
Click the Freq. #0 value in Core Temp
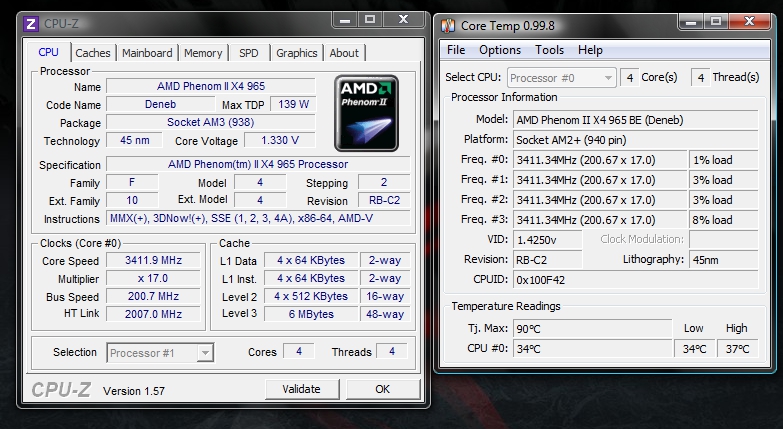coord(600,160)
